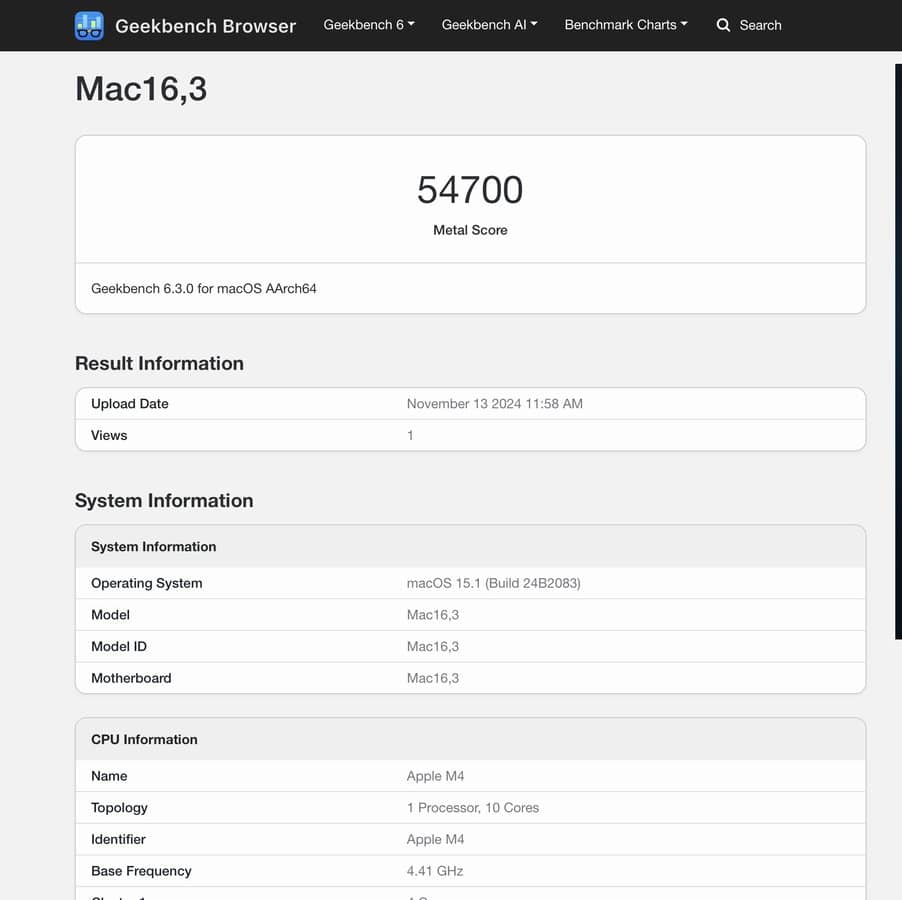Click the Views row label

(x=109, y=435)
